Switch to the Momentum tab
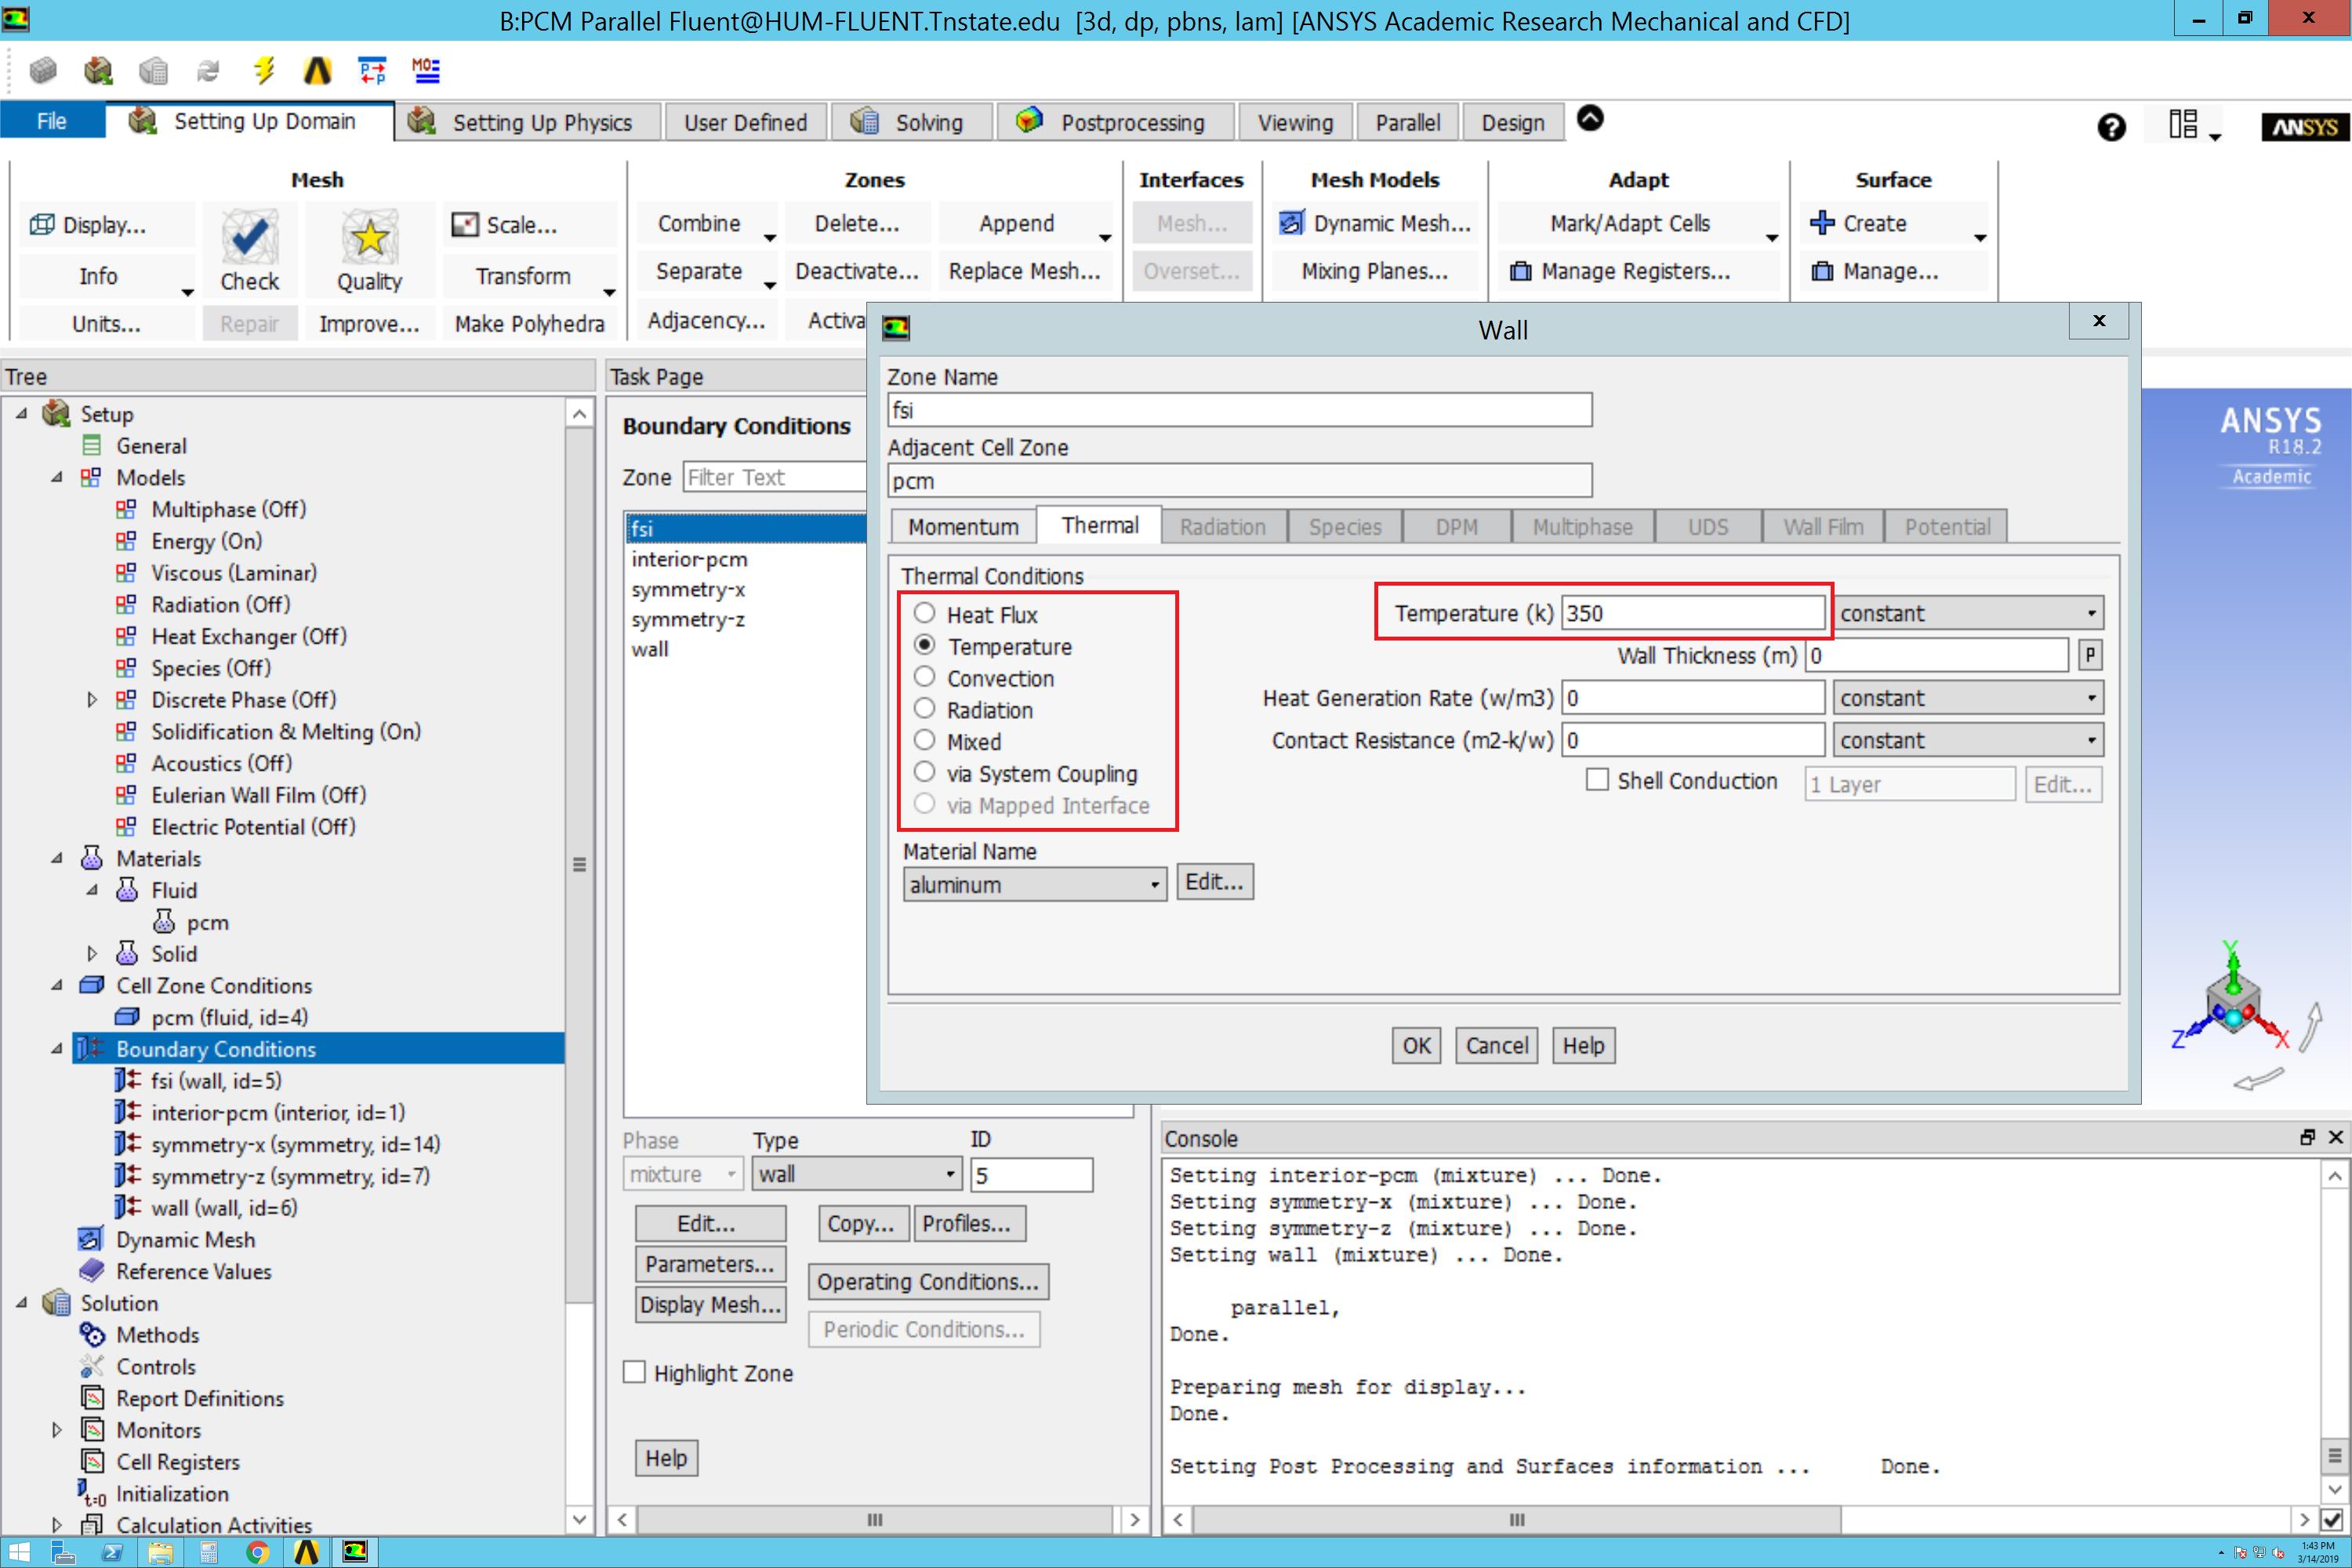 coord(963,526)
